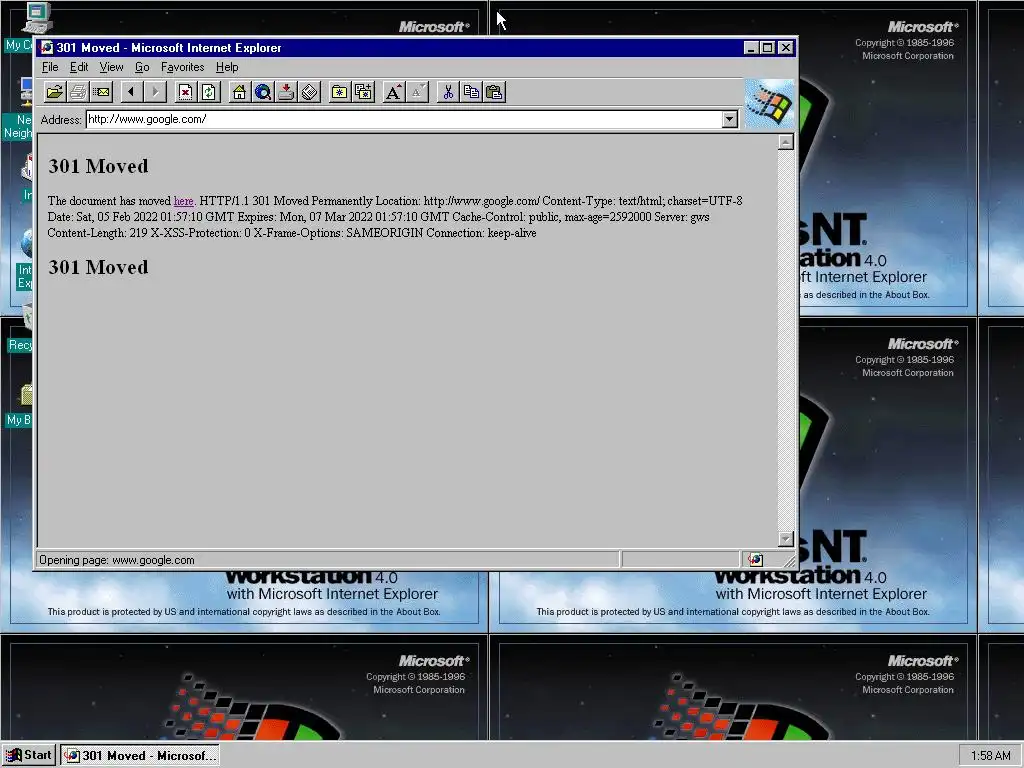This screenshot has height=768, width=1024.
Task: Go back with the left arrow button
Action: tap(132, 92)
